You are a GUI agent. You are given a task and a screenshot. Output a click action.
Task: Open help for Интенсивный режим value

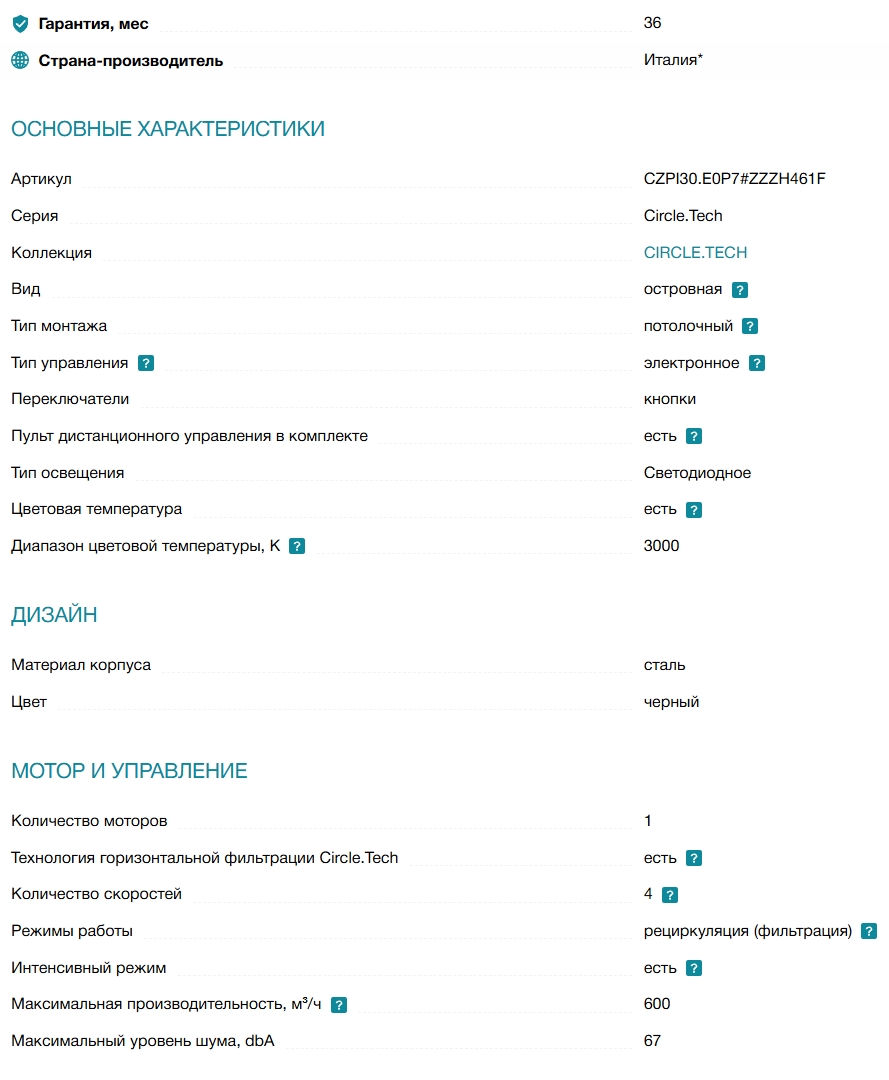[694, 968]
